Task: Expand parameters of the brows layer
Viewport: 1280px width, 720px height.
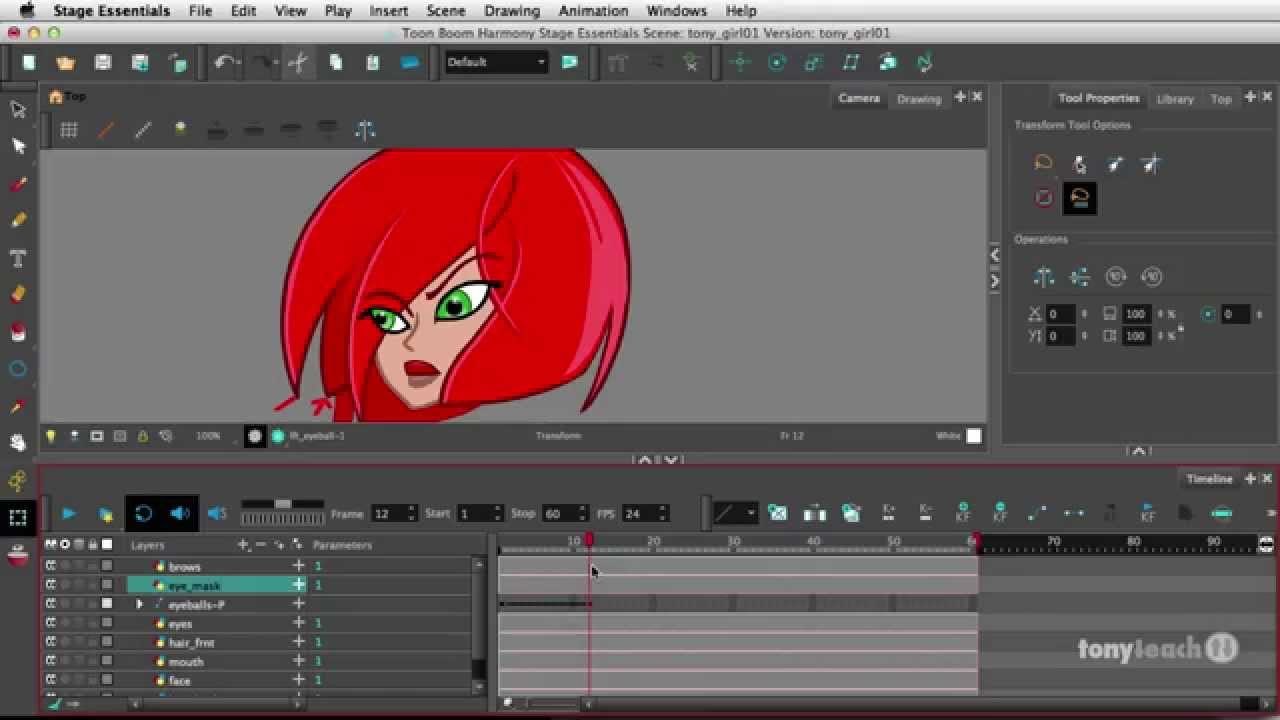Action: 298,566
